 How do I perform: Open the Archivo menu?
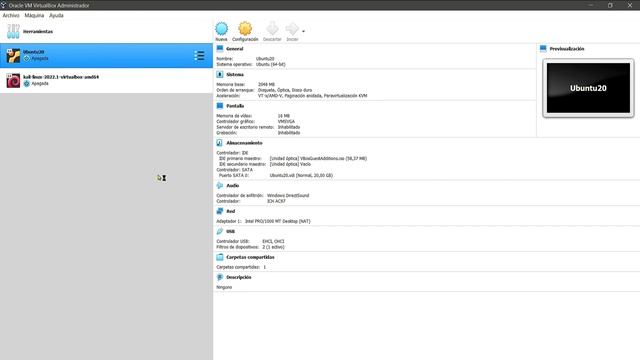pyautogui.click(x=11, y=15)
